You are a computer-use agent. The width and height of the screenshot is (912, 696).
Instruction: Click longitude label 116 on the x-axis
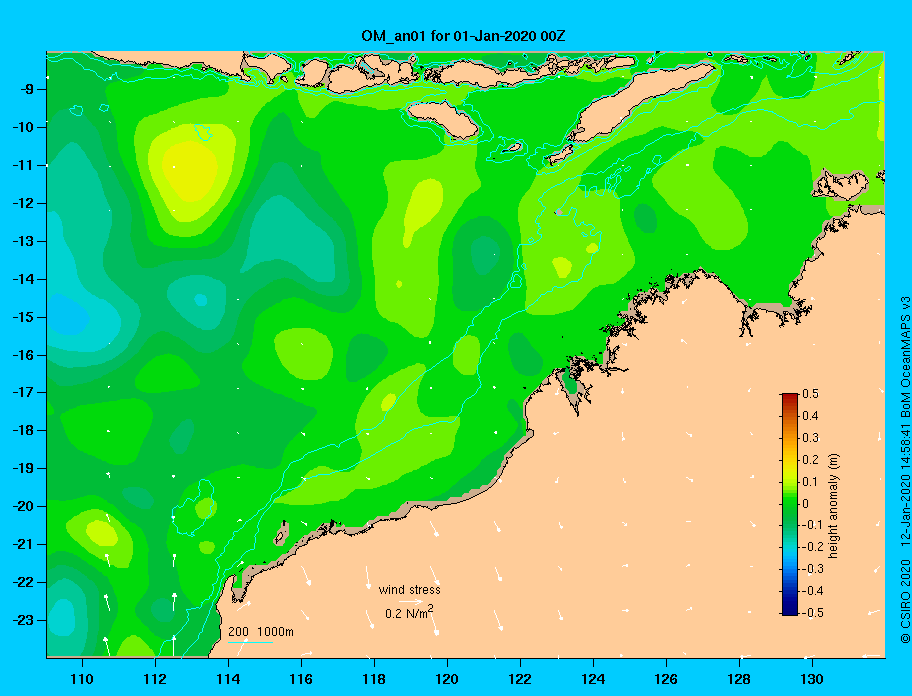point(301,679)
